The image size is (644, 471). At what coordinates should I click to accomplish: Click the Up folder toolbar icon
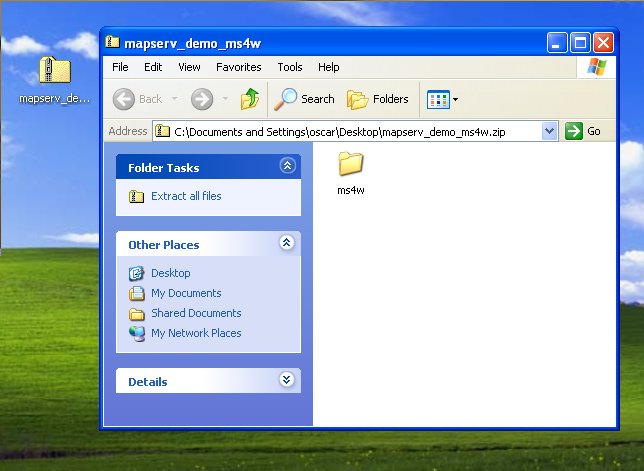(250, 99)
